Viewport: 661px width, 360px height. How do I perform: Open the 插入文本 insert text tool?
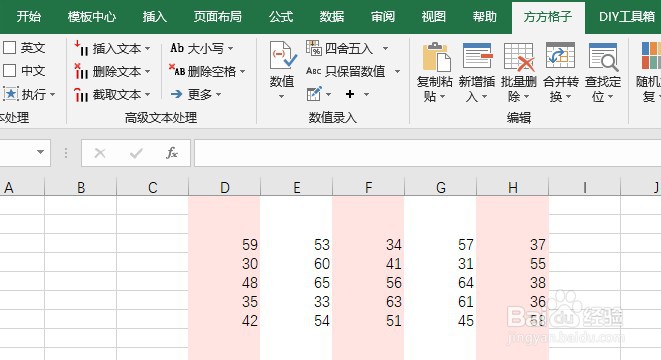[x=112, y=48]
